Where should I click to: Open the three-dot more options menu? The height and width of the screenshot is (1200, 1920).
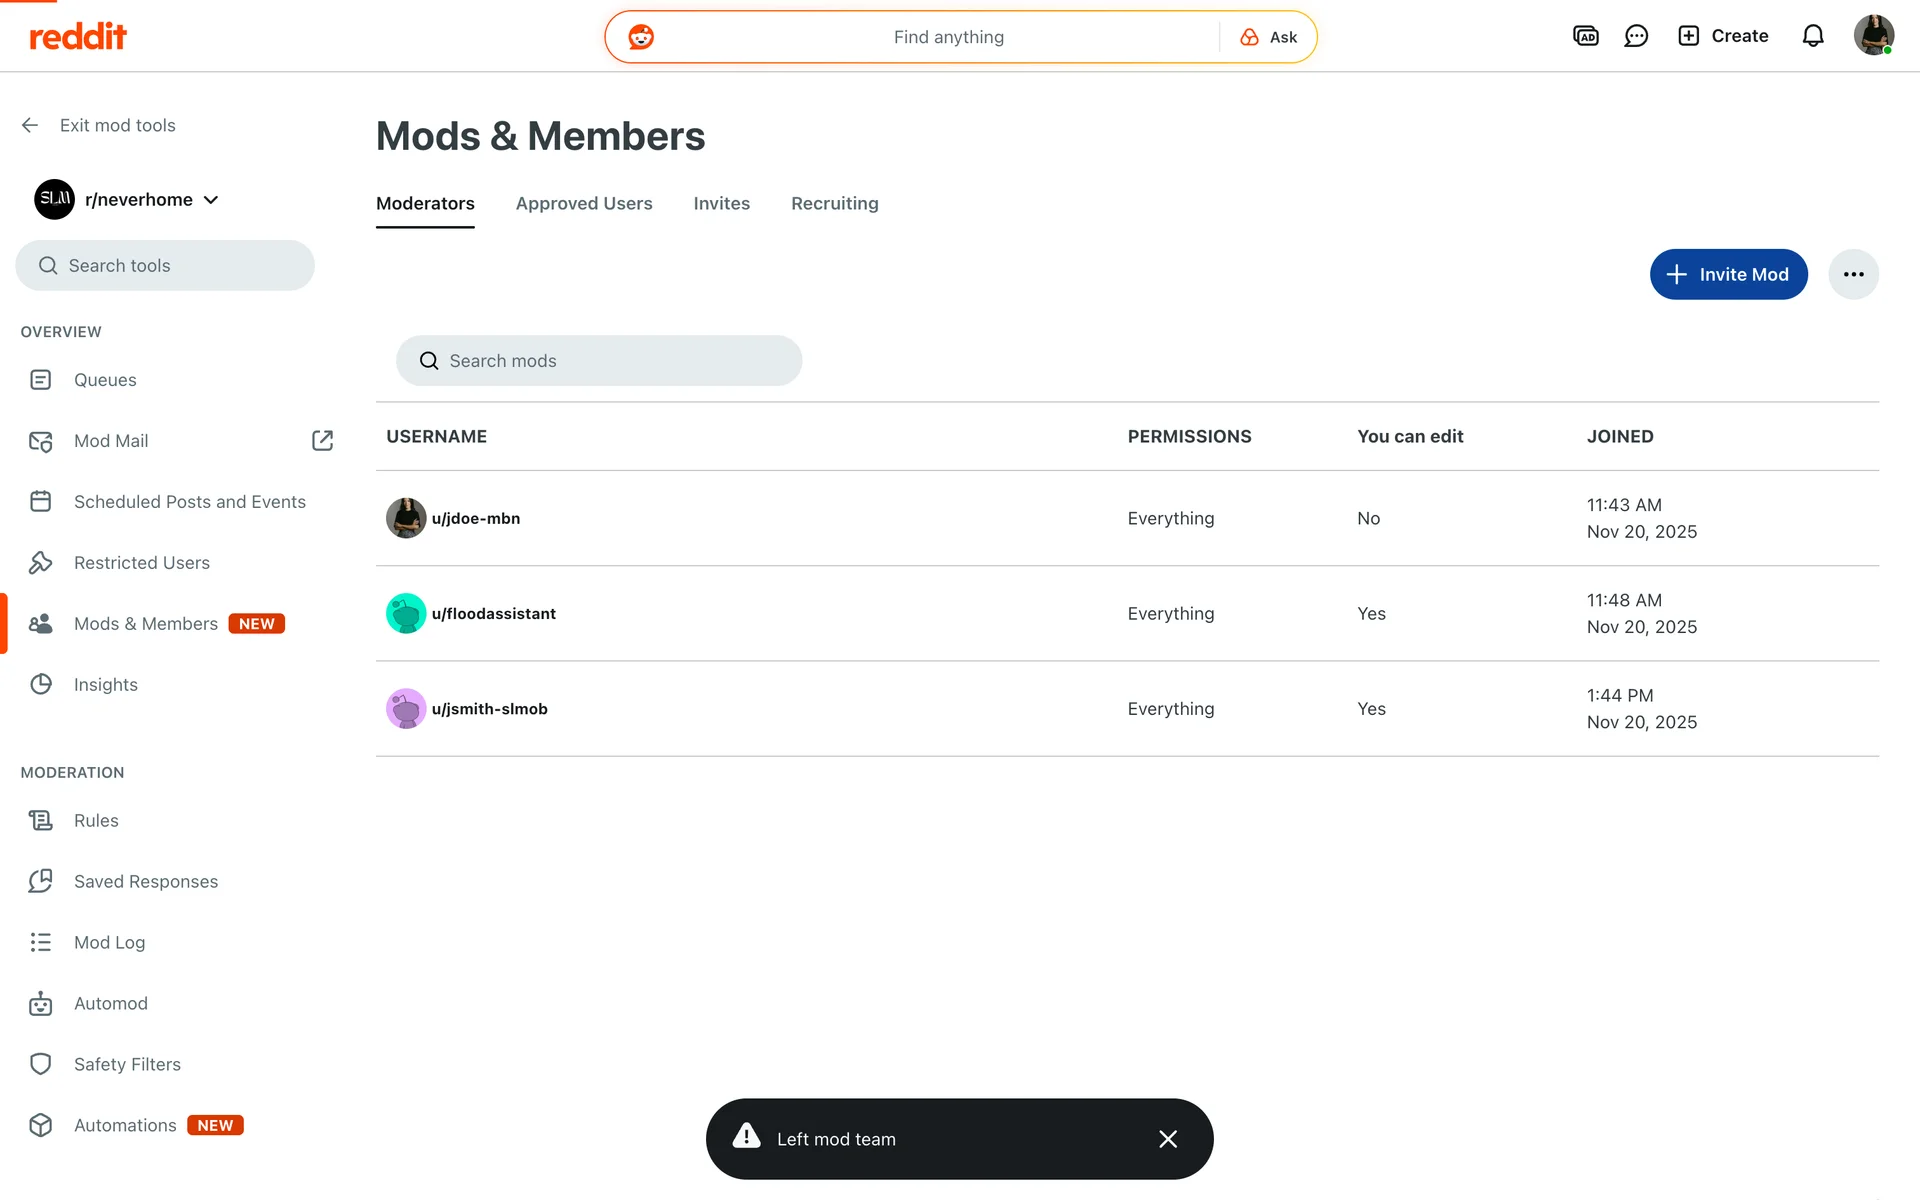[x=1853, y=274]
